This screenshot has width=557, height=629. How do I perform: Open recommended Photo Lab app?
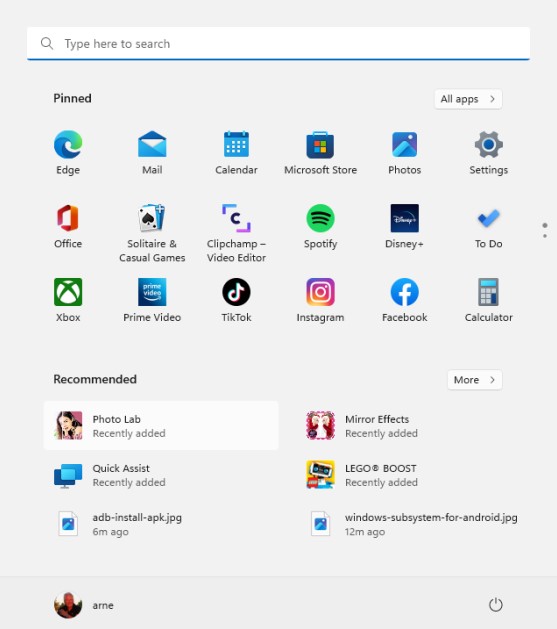(161, 426)
